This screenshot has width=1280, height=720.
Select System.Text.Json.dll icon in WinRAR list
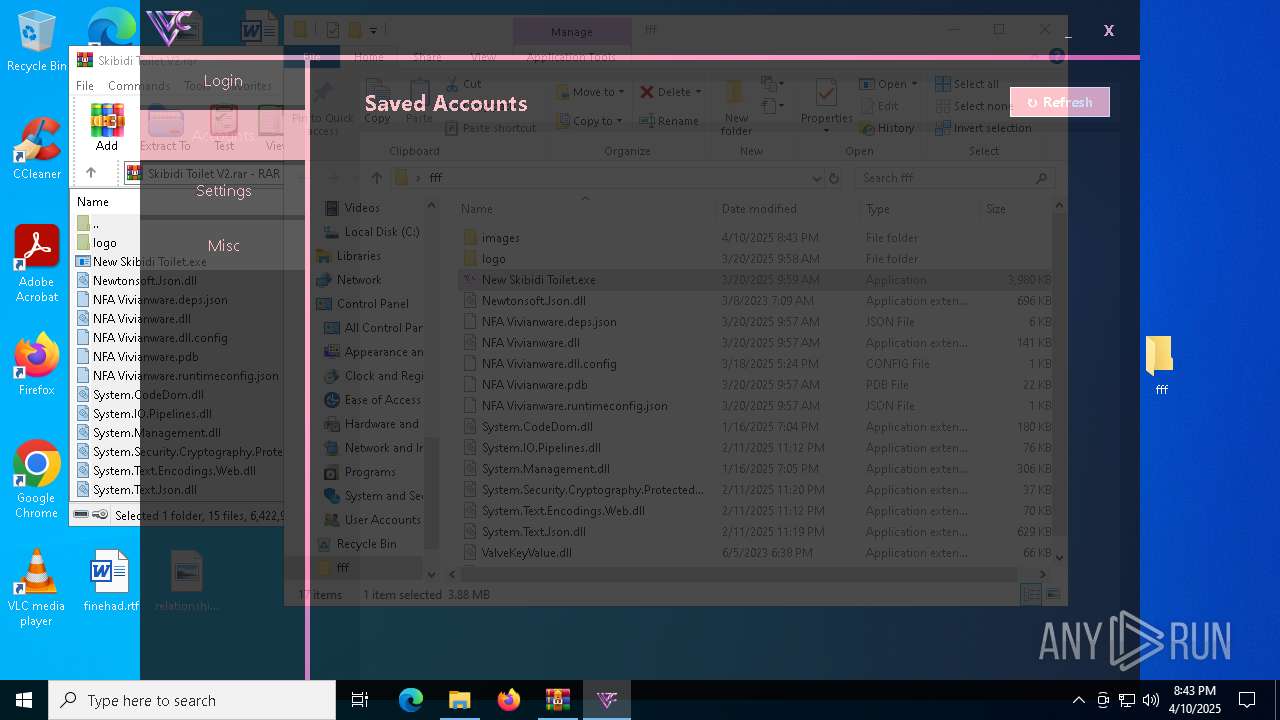pos(84,490)
